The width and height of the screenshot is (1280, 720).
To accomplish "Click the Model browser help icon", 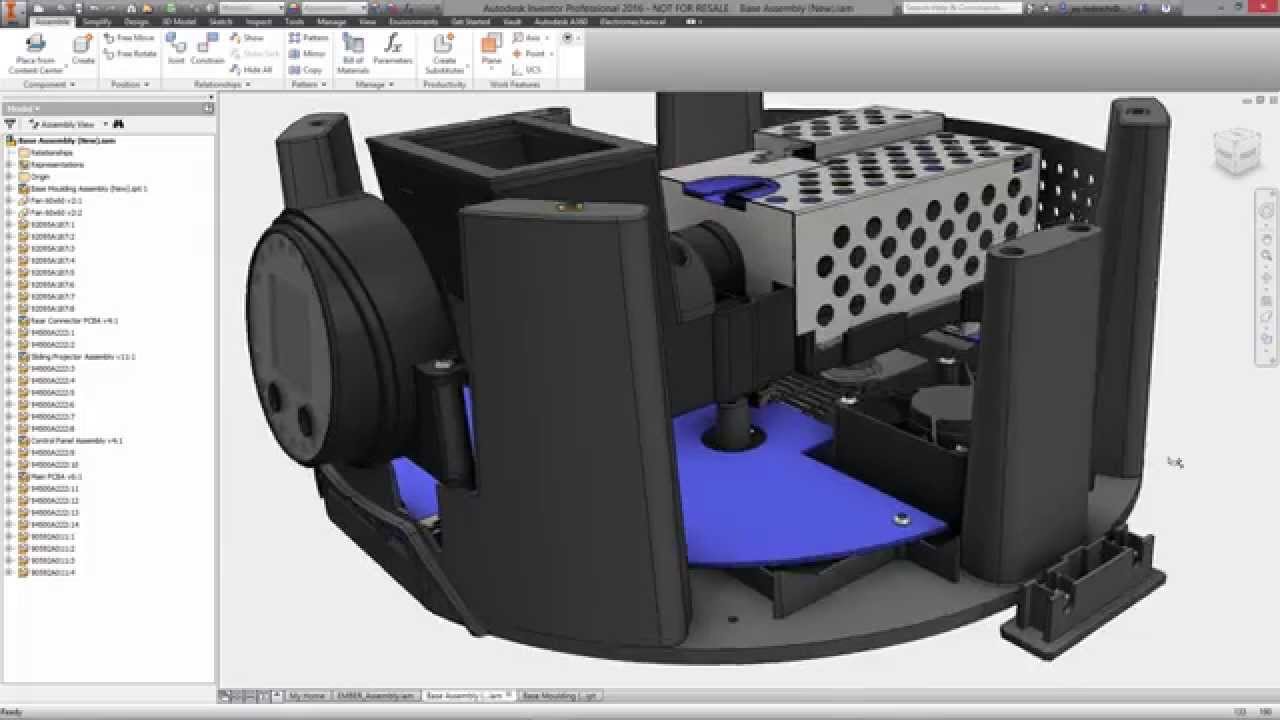I will [208, 108].
